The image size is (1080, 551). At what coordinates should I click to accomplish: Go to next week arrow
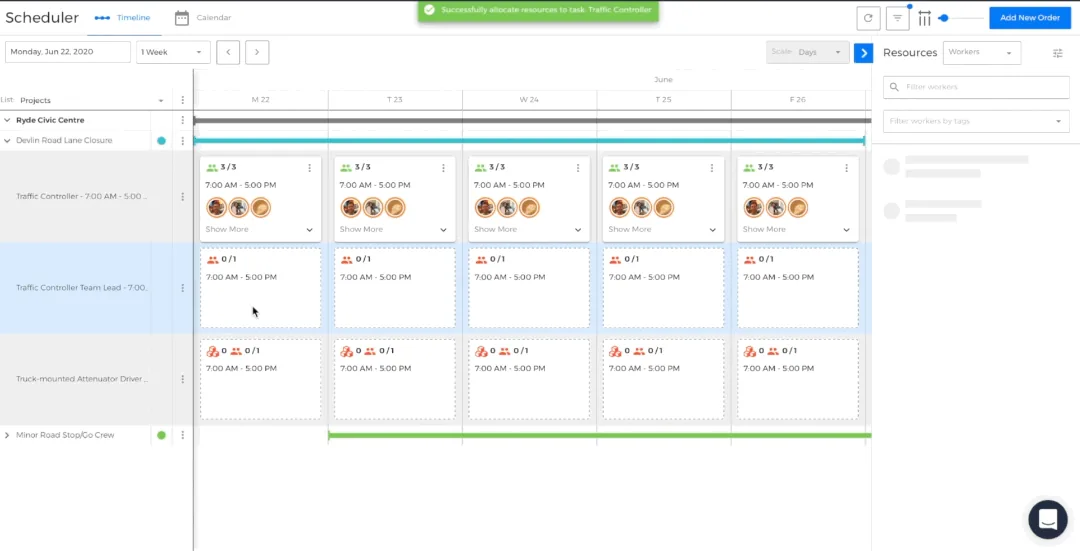(257, 52)
